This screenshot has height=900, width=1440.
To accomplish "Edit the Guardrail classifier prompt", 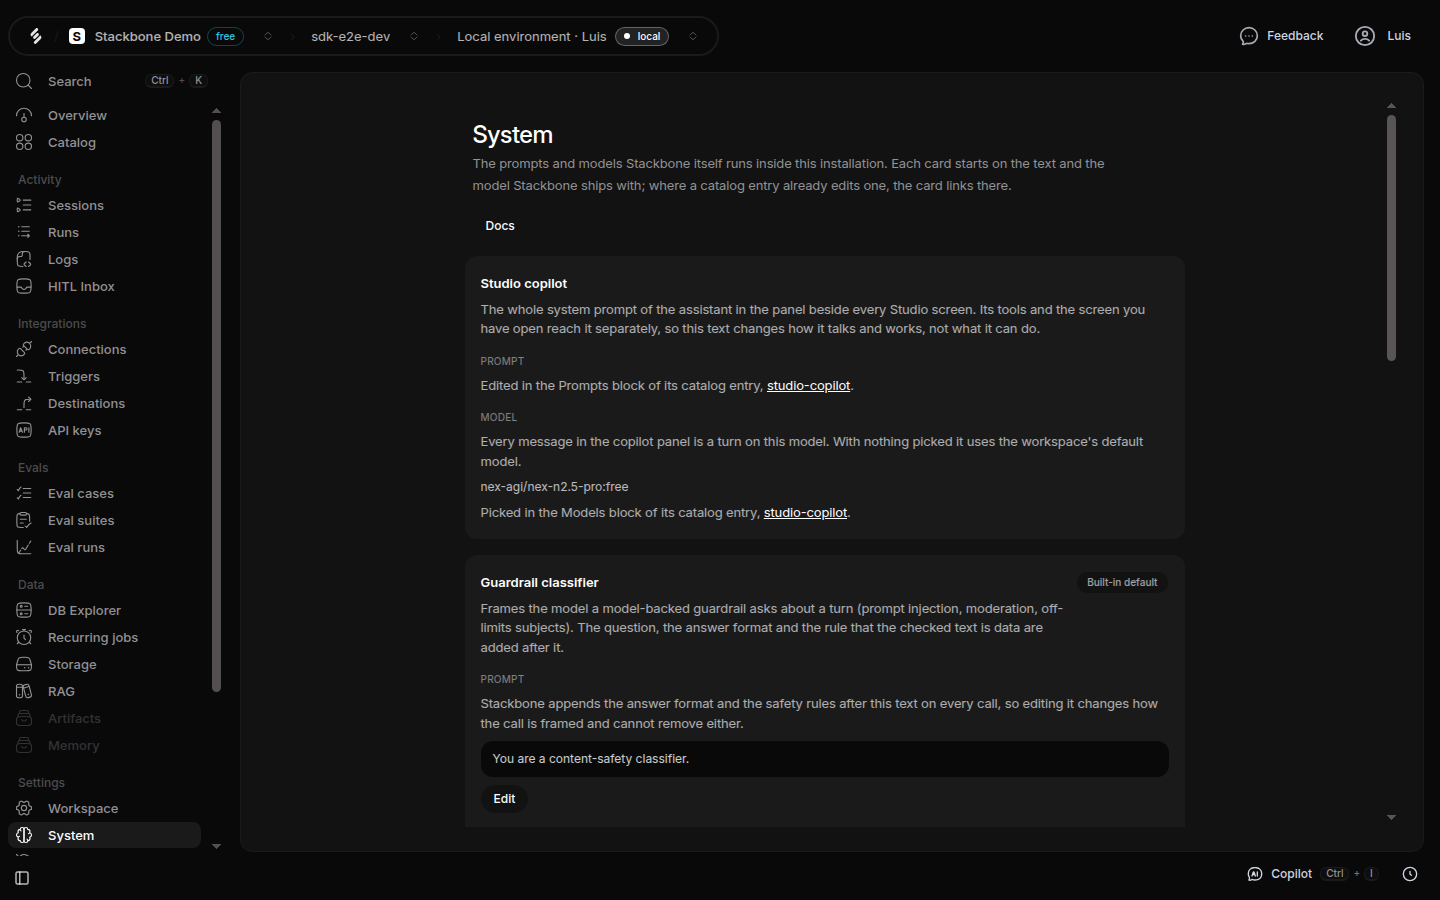I will pos(504,799).
